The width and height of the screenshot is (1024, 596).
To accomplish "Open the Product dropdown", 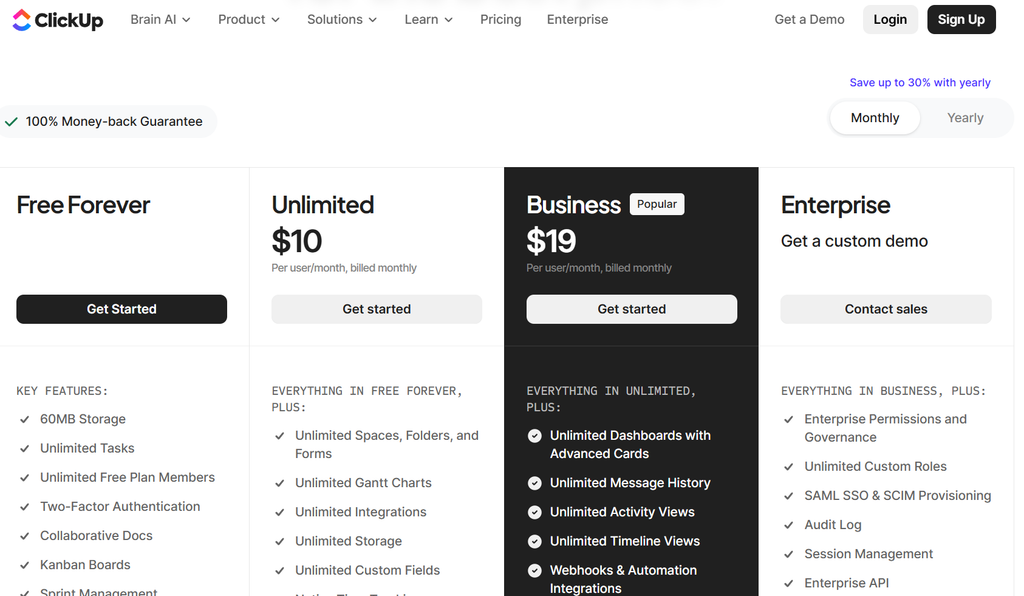I will pos(249,20).
